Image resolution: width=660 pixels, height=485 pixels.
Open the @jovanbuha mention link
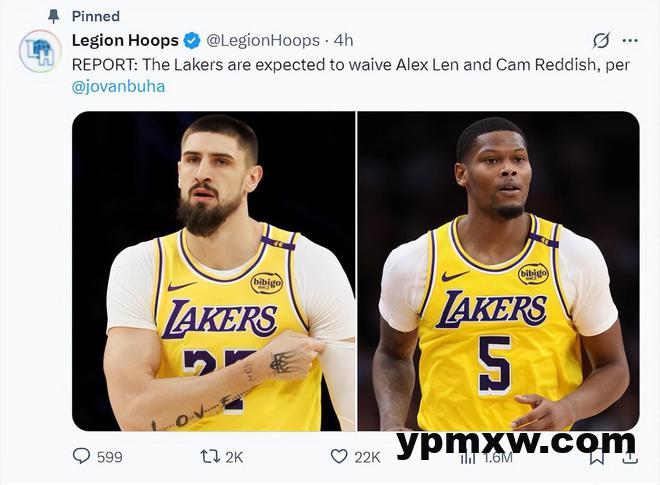click(118, 87)
